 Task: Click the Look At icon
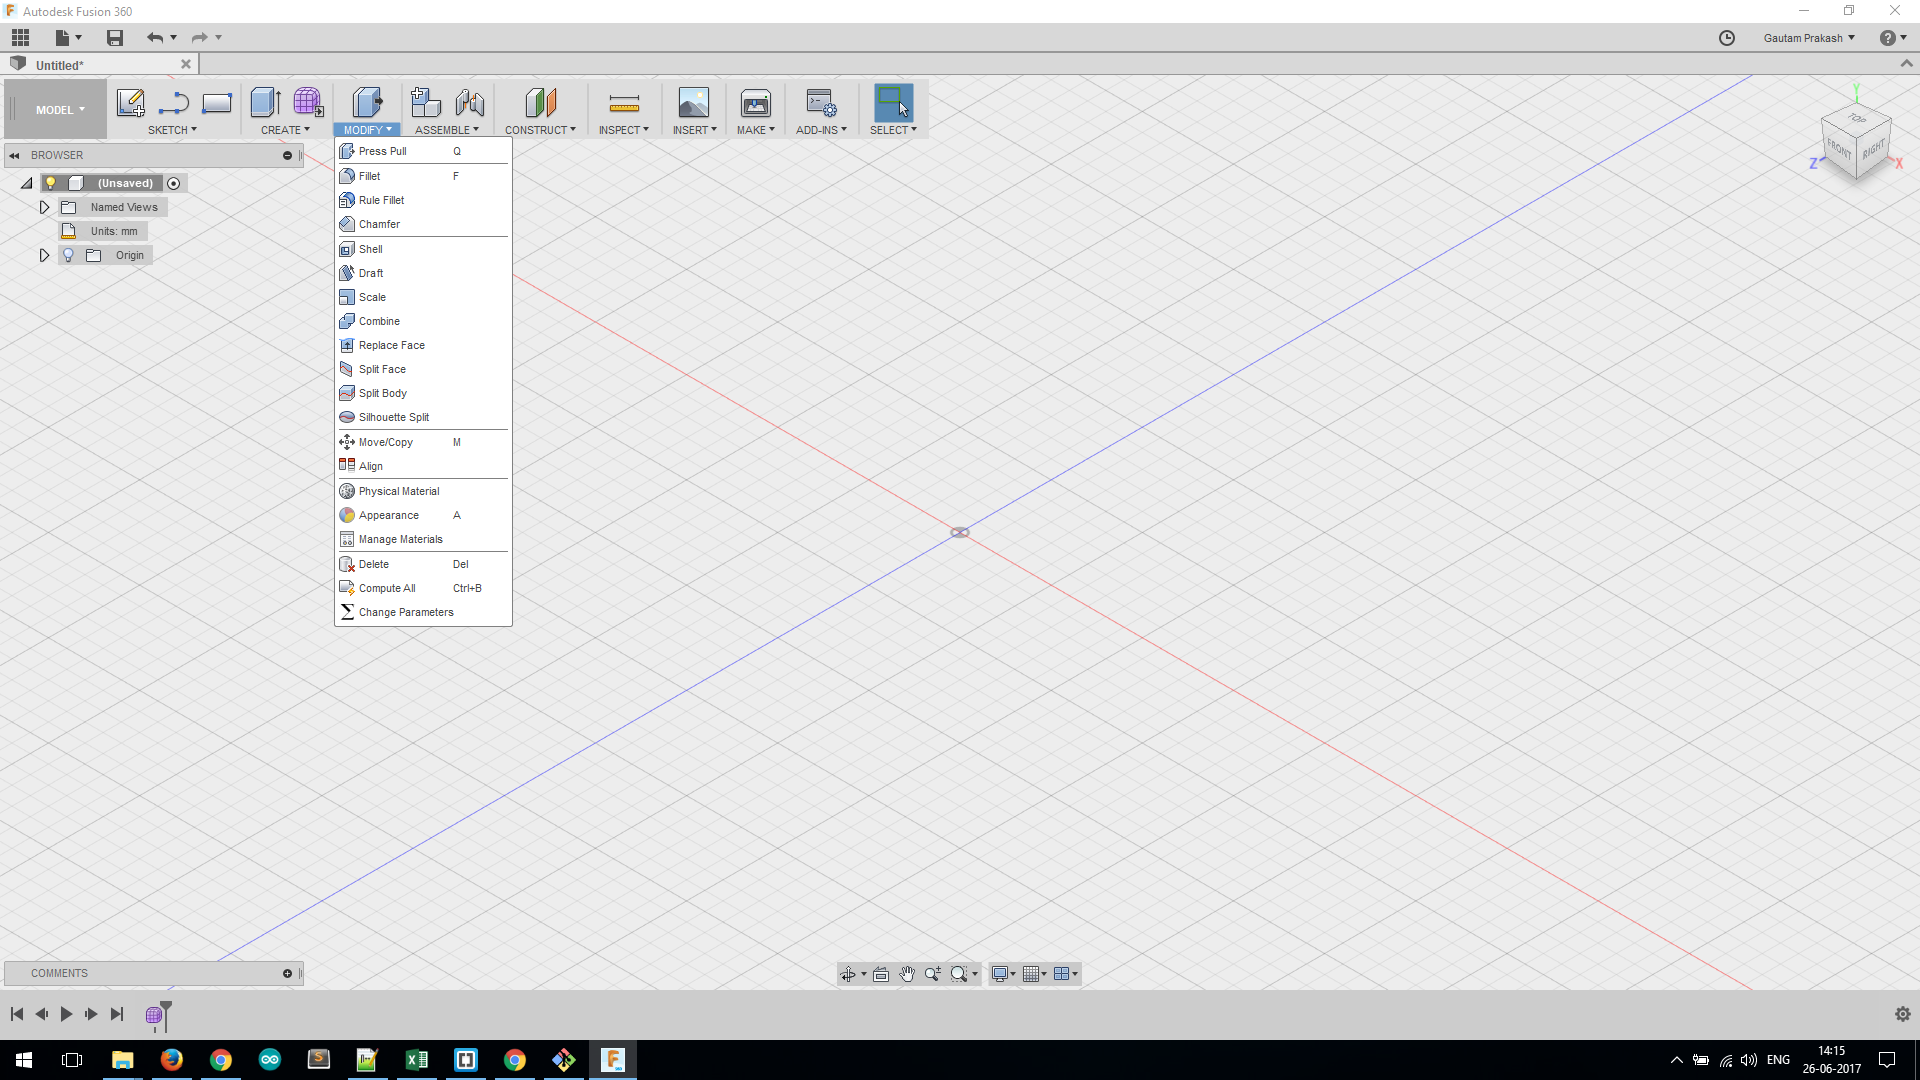pyautogui.click(x=881, y=974)
